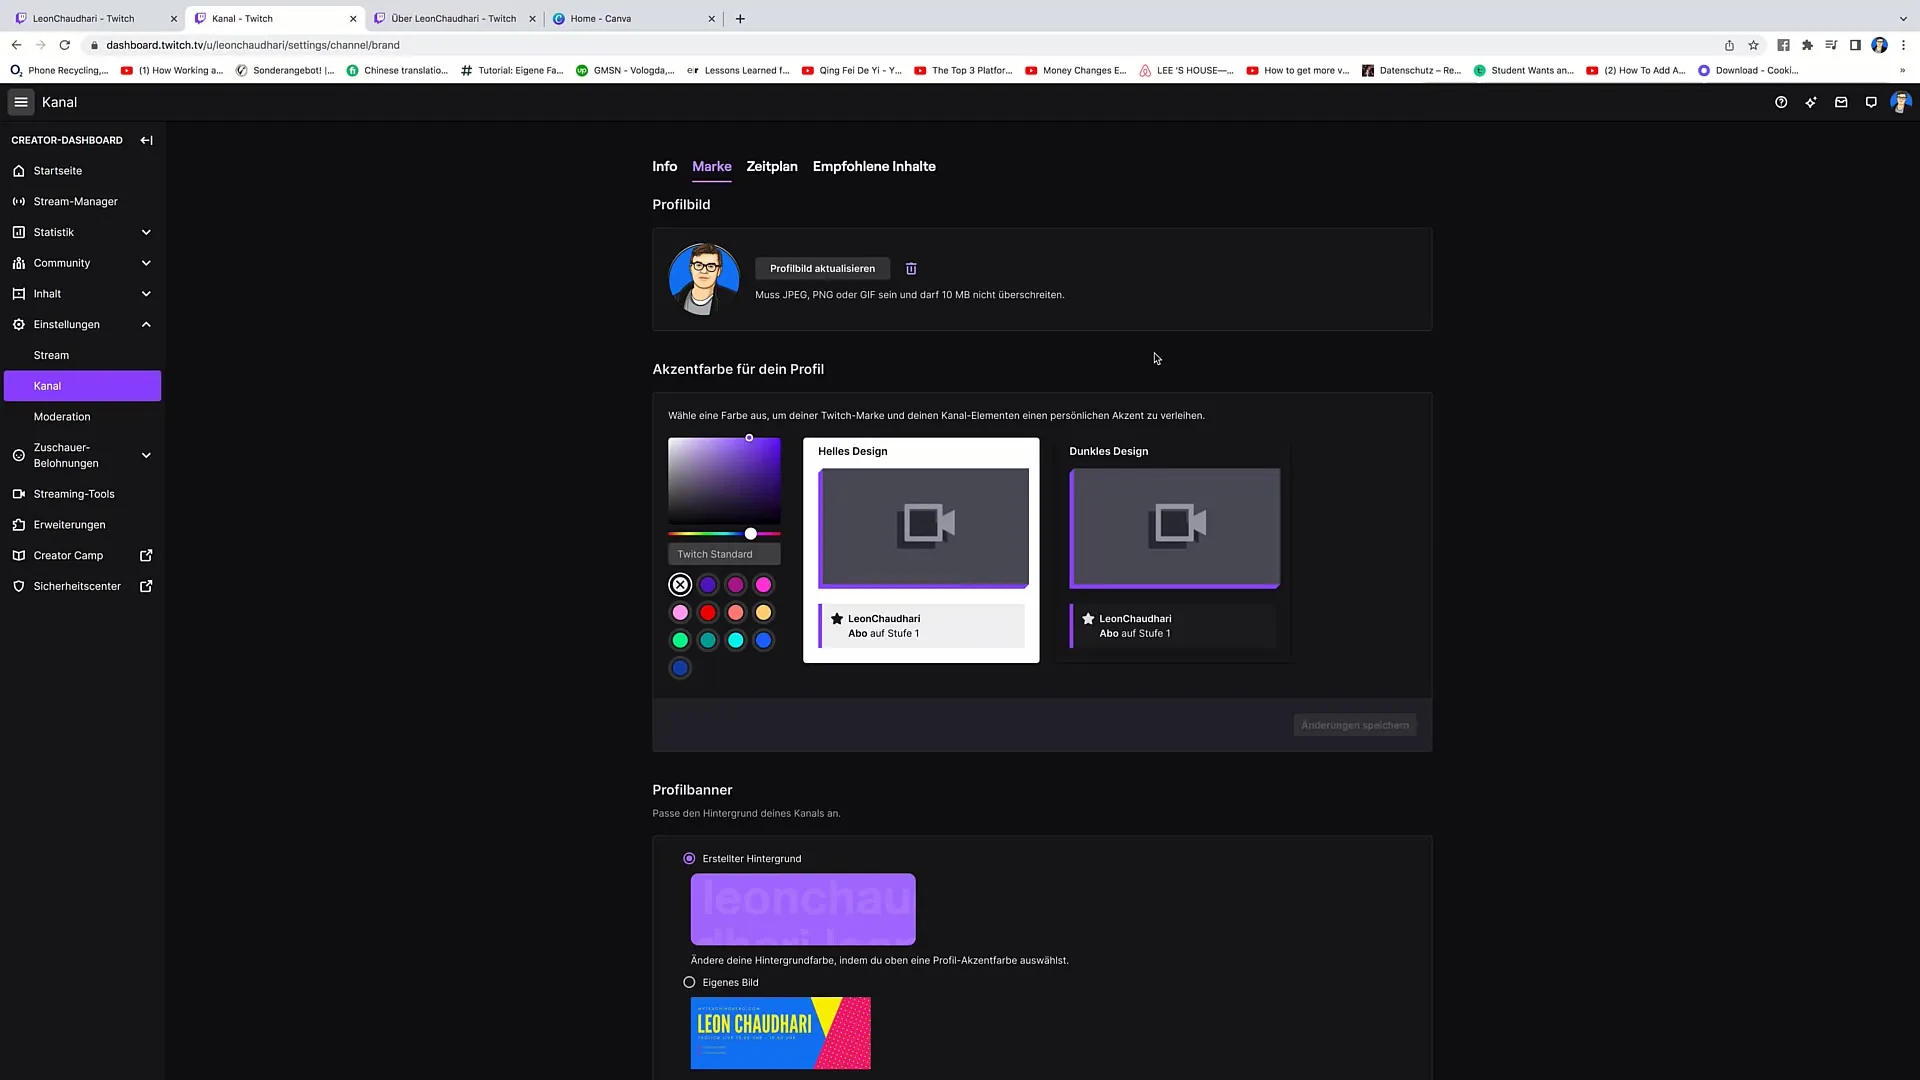1920x1080 pixels.
Task: Navigate to Creator Camp external link
Action: (82, 554)
